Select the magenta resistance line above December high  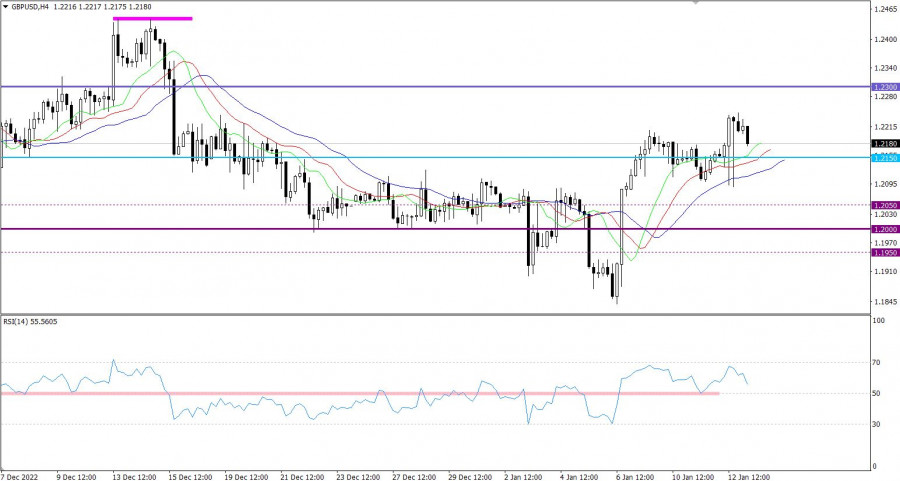(152, 18)
